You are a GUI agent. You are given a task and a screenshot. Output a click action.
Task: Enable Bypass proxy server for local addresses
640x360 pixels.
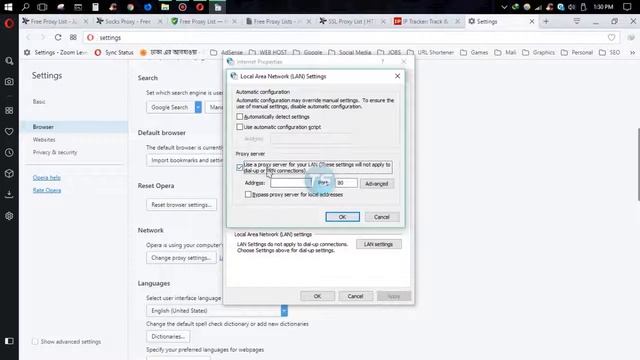pos(248,195)
